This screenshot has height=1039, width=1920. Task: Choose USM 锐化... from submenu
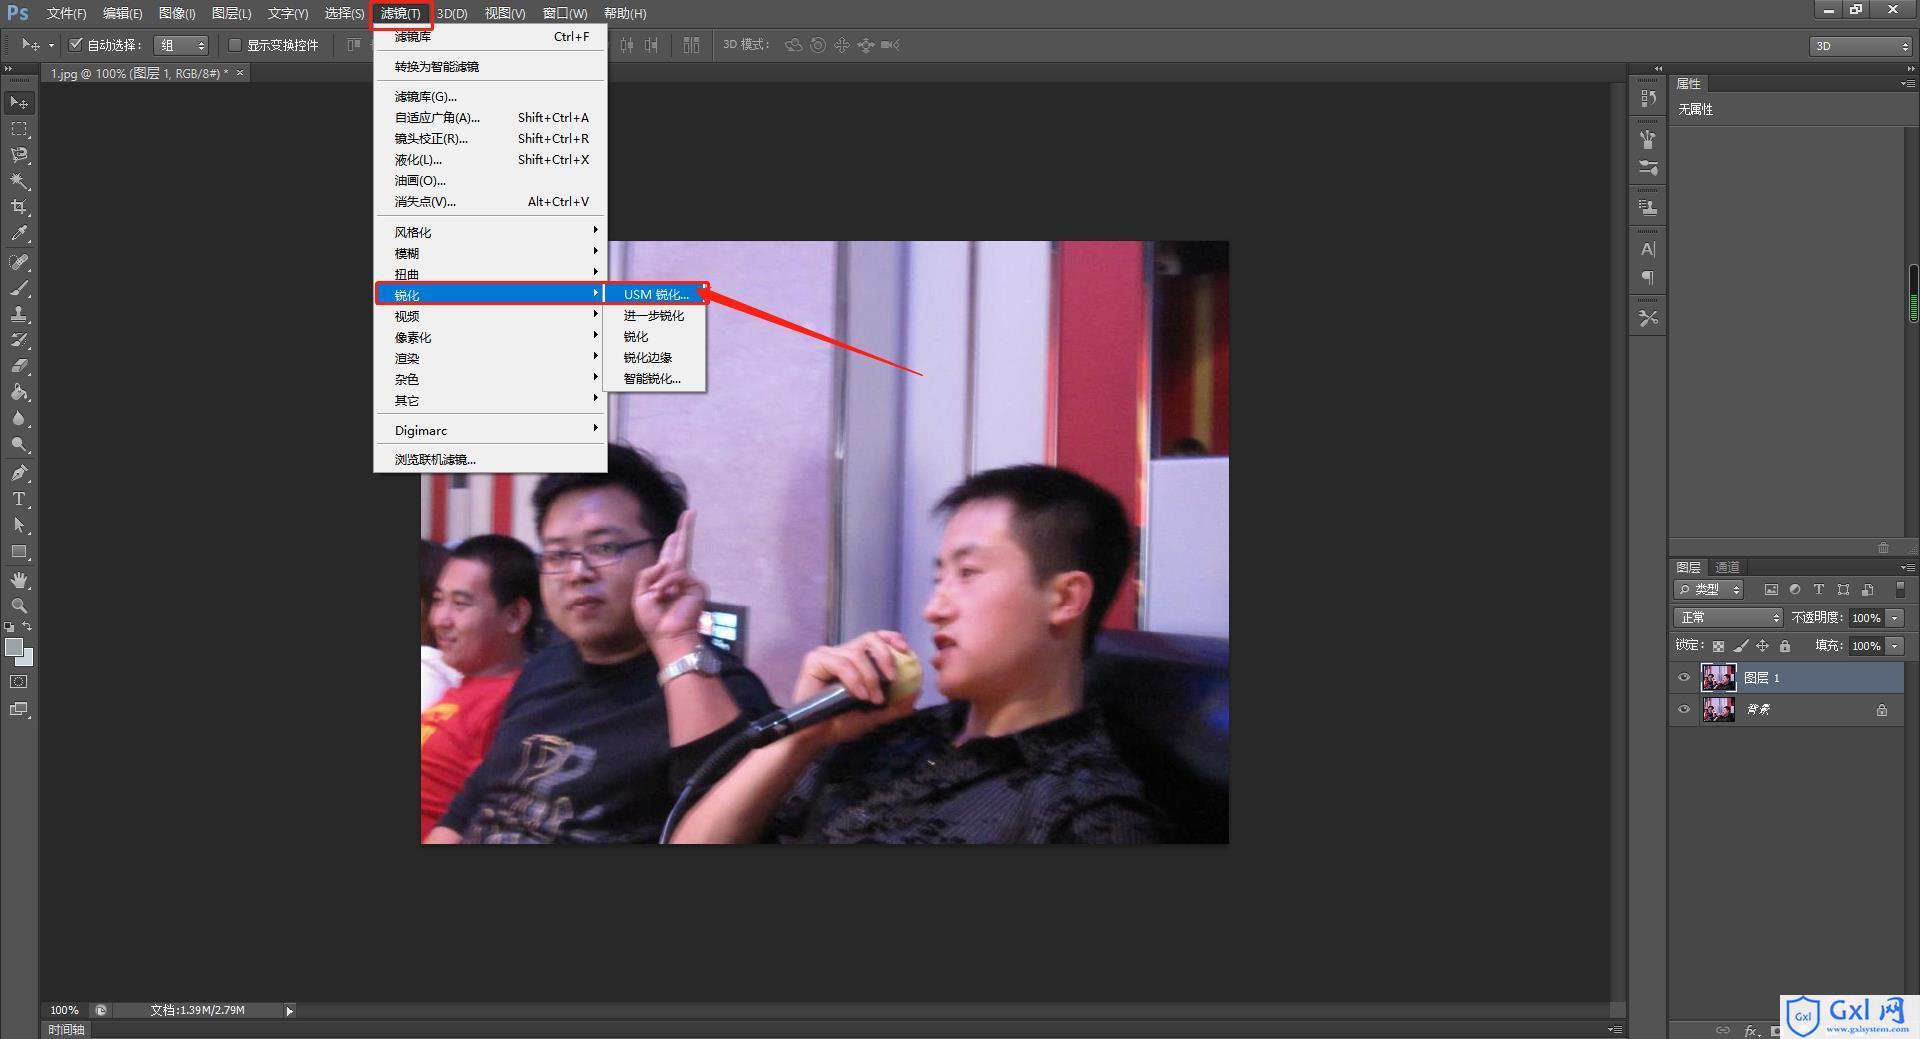656,294
